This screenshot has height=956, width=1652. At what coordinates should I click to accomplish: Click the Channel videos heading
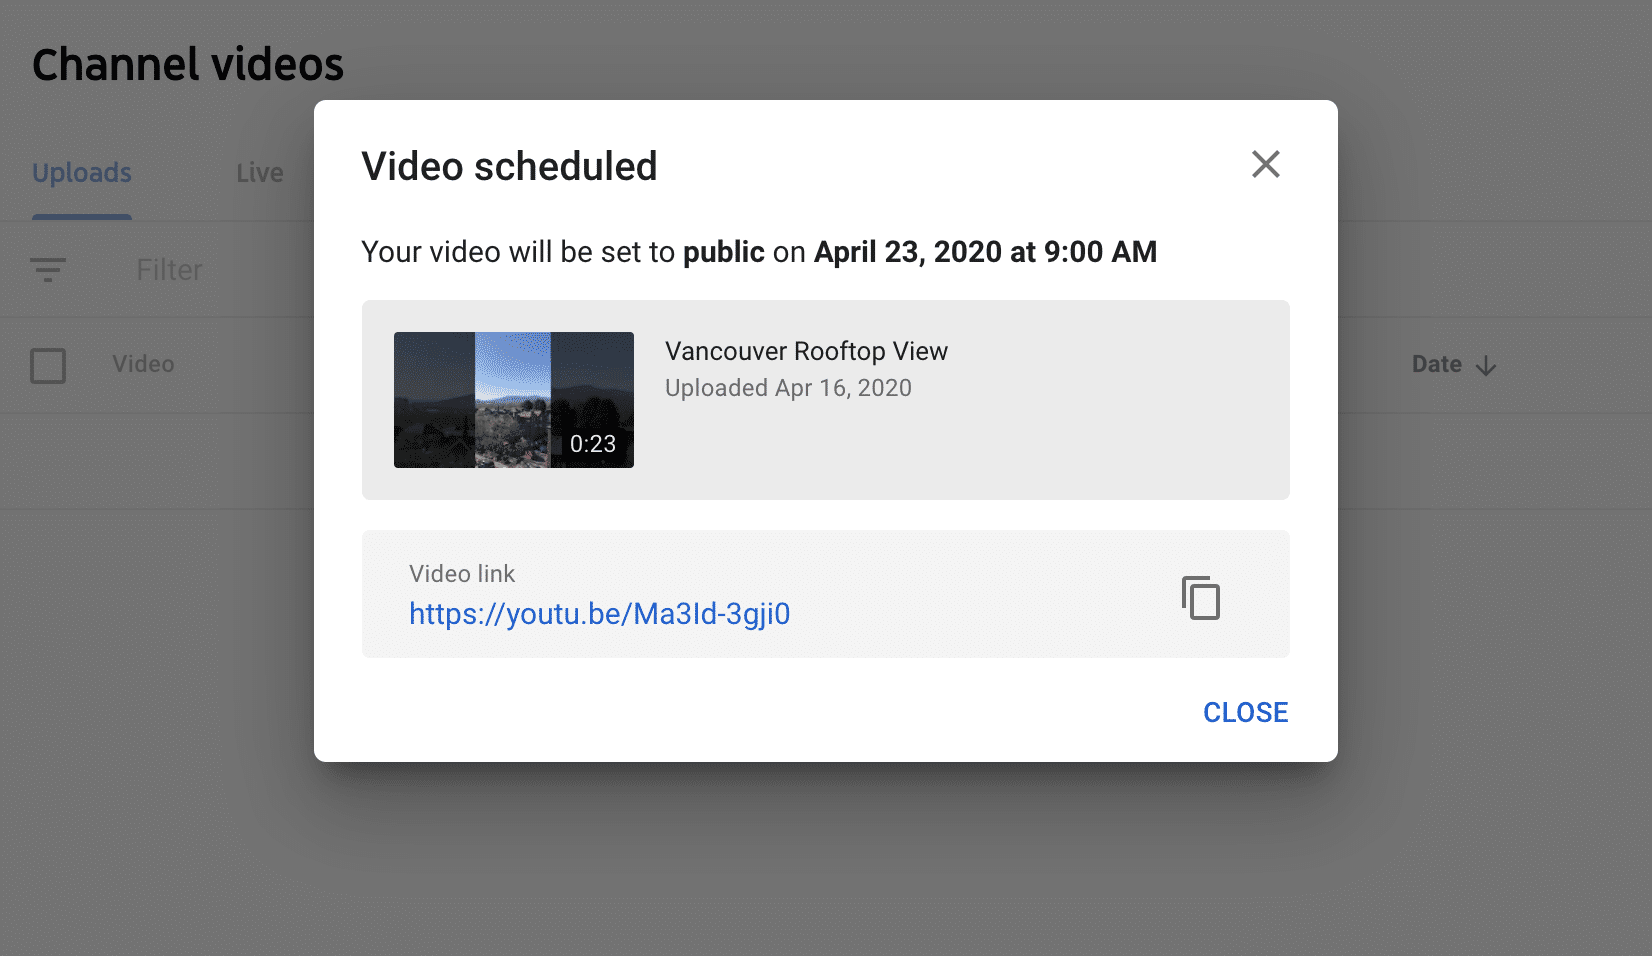[187, 64]
